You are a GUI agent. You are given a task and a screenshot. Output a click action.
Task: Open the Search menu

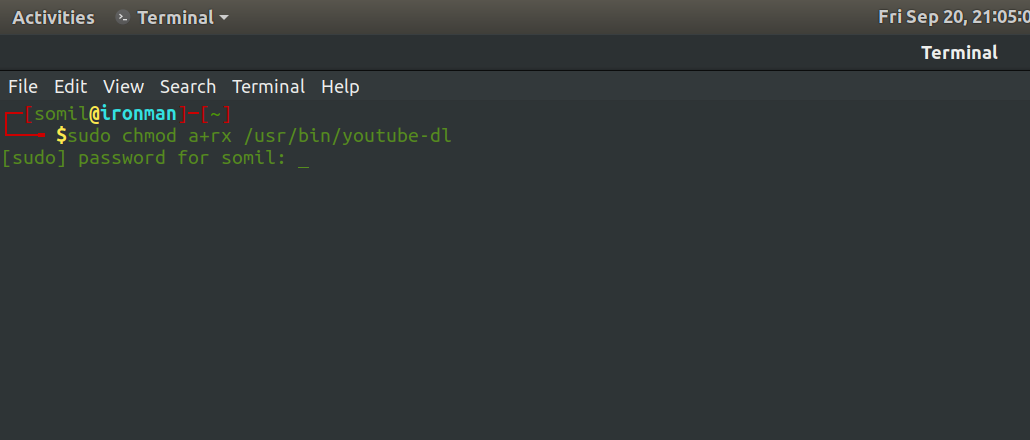click(x=188, y=87)
